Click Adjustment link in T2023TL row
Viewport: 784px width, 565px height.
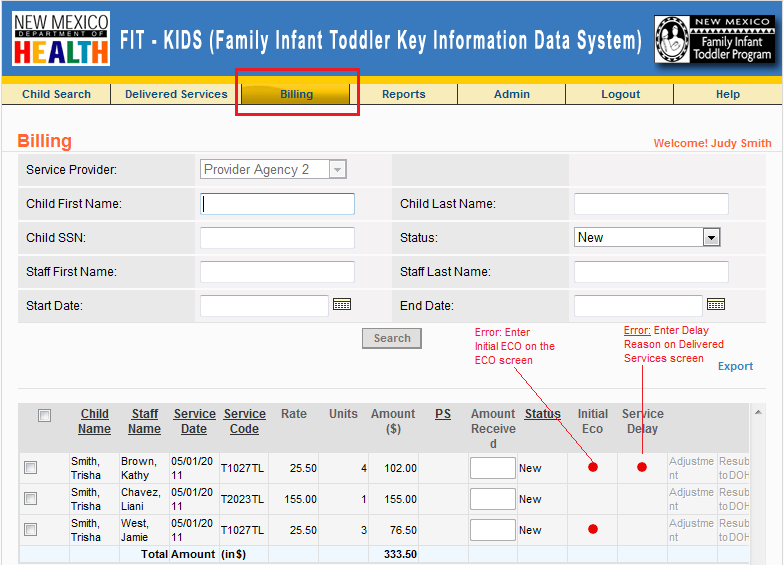[x=692, y=499]
